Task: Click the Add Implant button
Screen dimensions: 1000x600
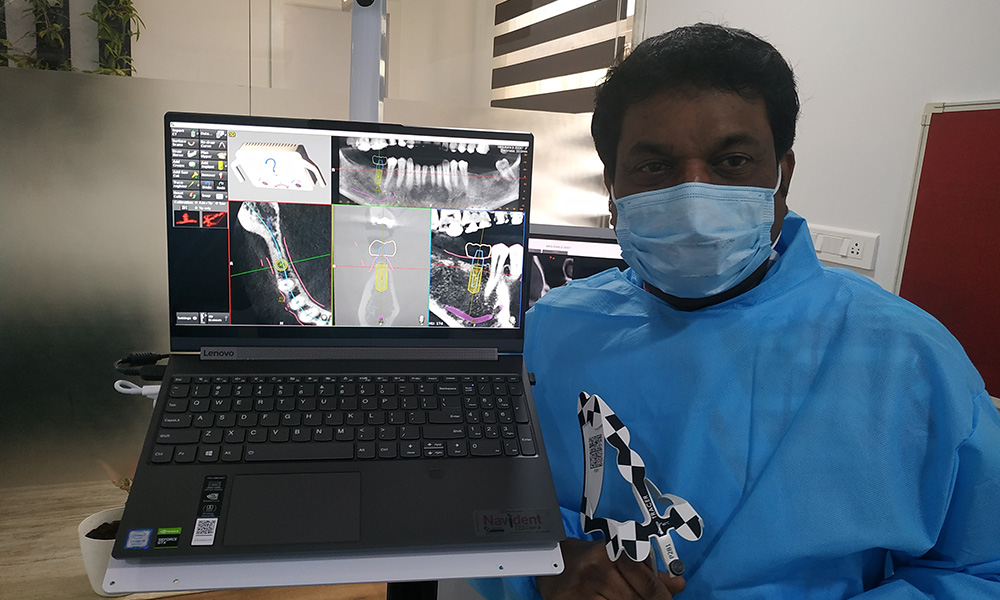Action: pyautogui.click(x=212, y=165)
